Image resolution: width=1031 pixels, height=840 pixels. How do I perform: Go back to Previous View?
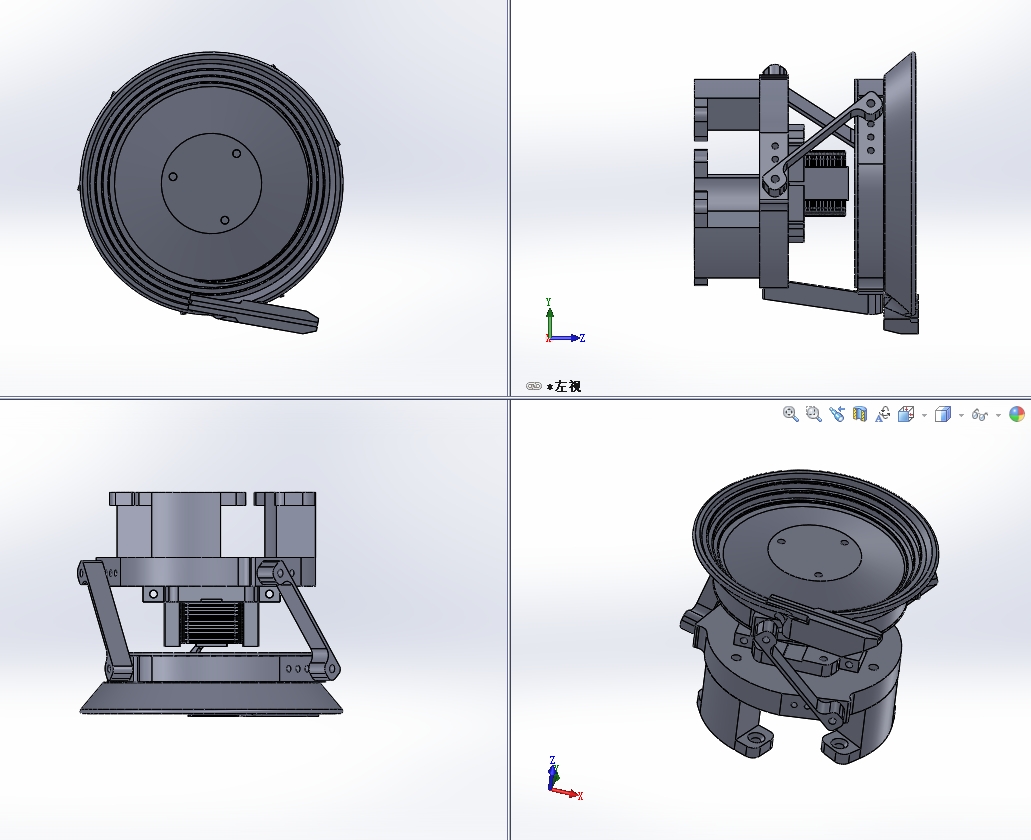tap(836, 414)
